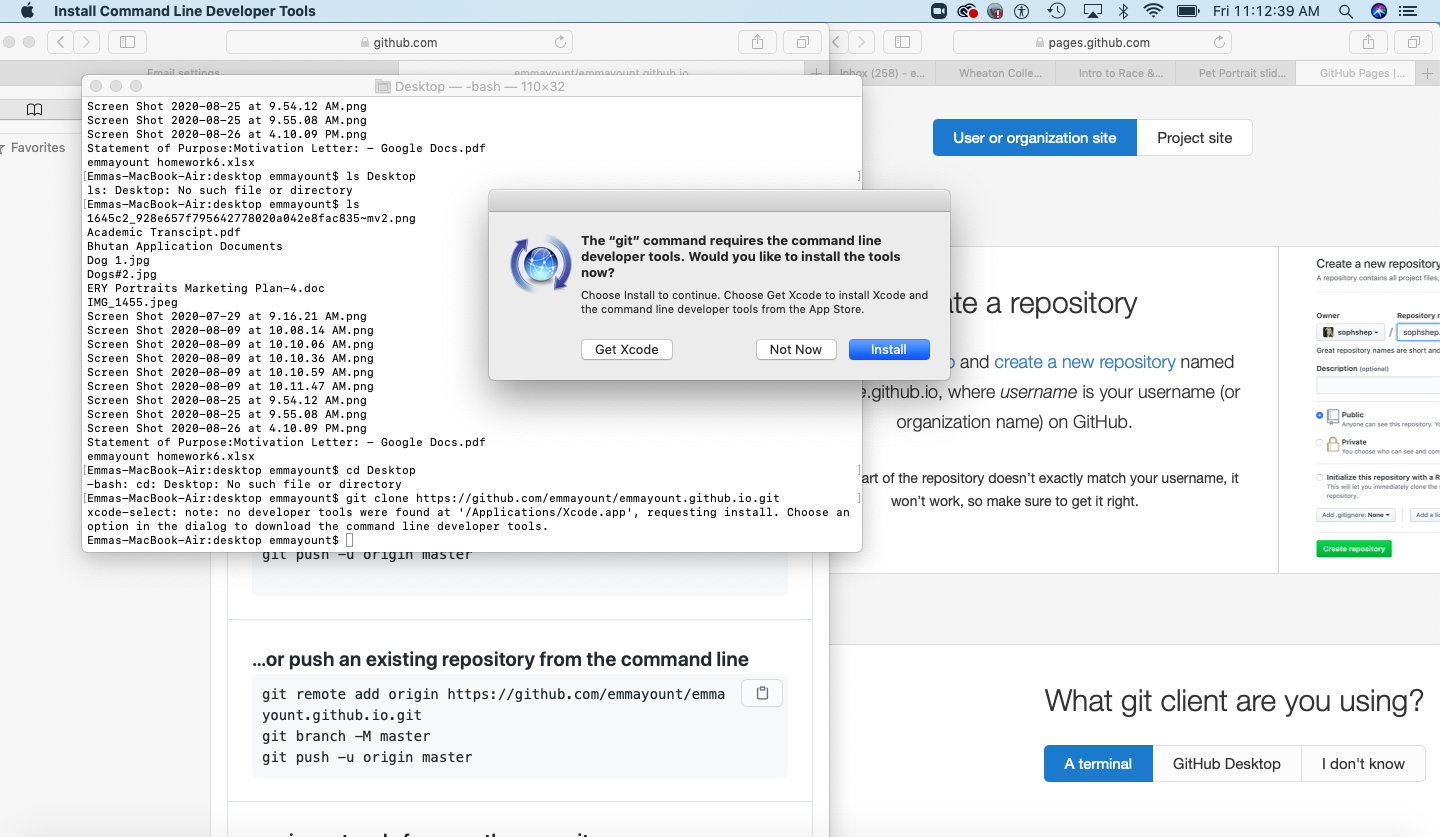Go forward in right Safari window
This screenshot has width=1440, height=837.
[x=862, y=42]
